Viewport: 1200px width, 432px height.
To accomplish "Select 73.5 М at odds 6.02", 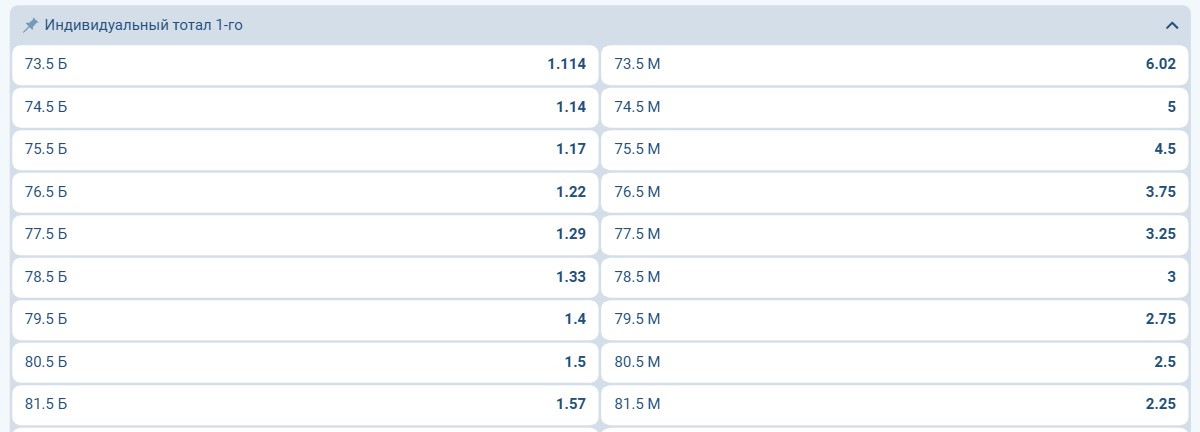I will coord(894,64).
